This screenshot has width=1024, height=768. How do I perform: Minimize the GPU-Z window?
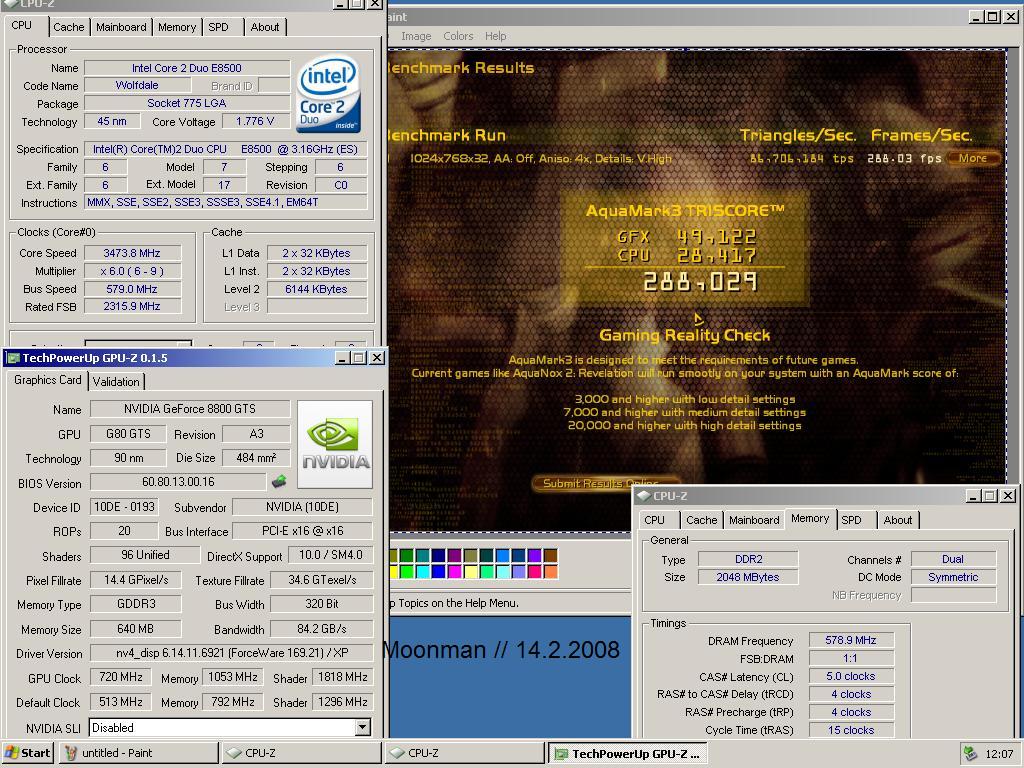pyautogui.click(x=342, y=358)
